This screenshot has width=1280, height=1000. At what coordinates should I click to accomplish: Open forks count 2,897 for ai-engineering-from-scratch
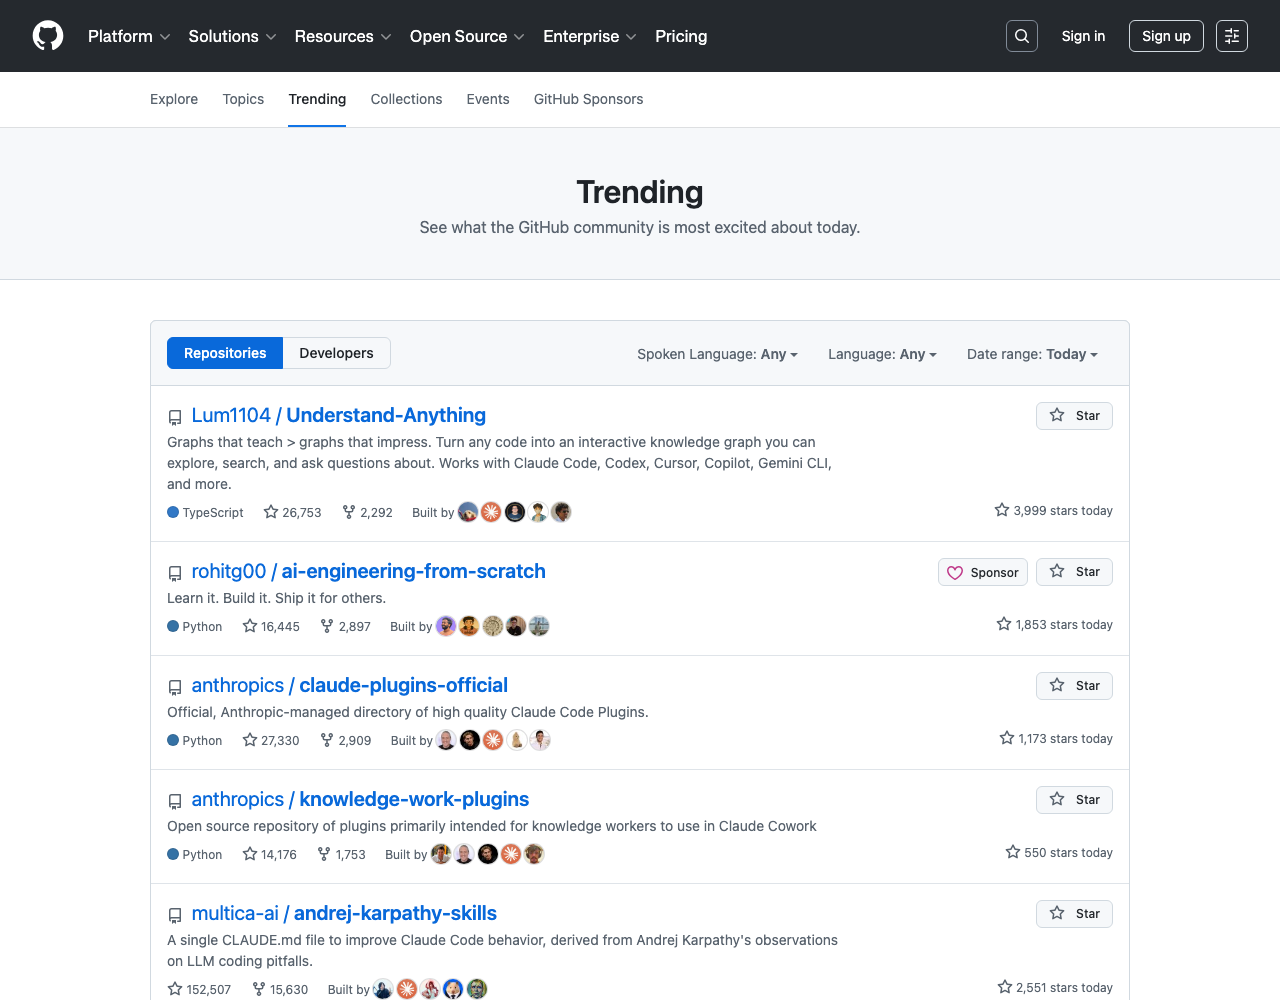[x=345, y=626]
